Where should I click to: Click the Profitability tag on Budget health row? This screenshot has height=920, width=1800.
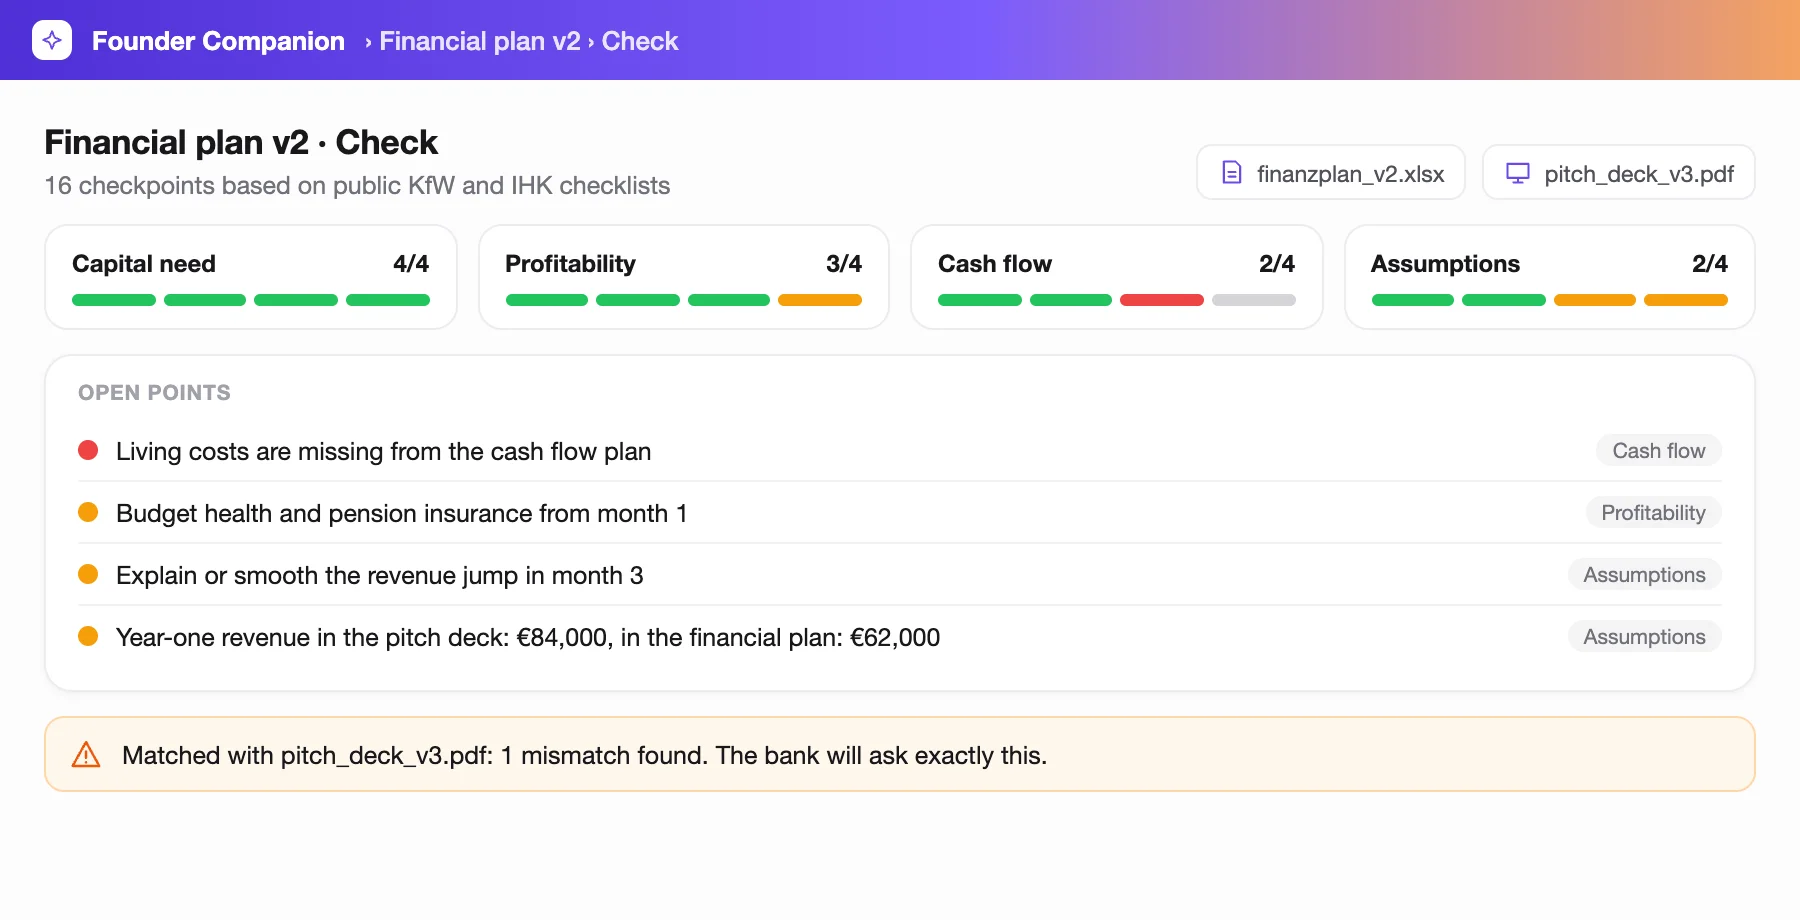(x=1654, y=513)
